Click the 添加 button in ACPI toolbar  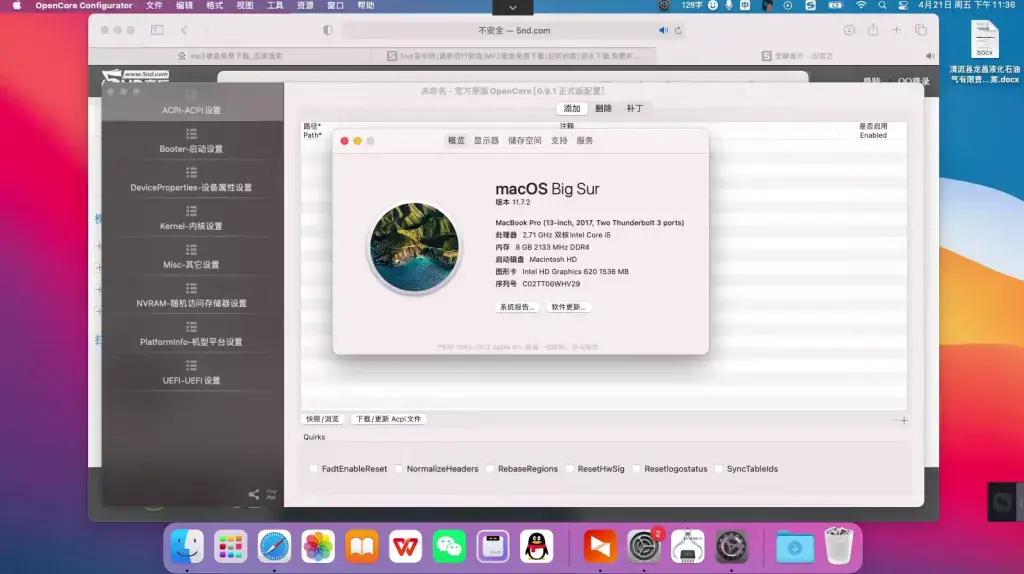pyautogui.click(x=572, y=108)
